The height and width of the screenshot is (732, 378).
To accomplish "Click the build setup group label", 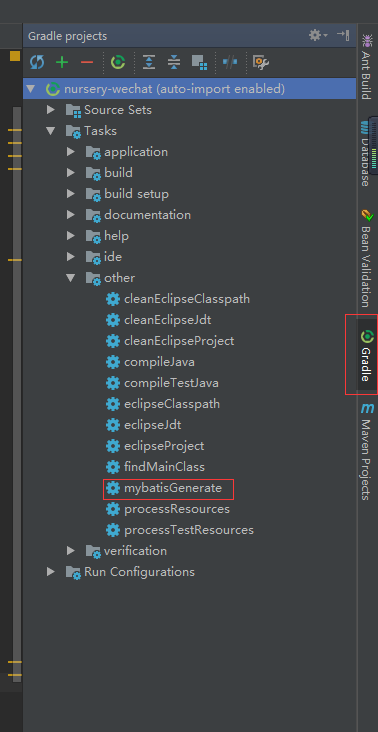I will pyautogui.click(x=136, y=194).
